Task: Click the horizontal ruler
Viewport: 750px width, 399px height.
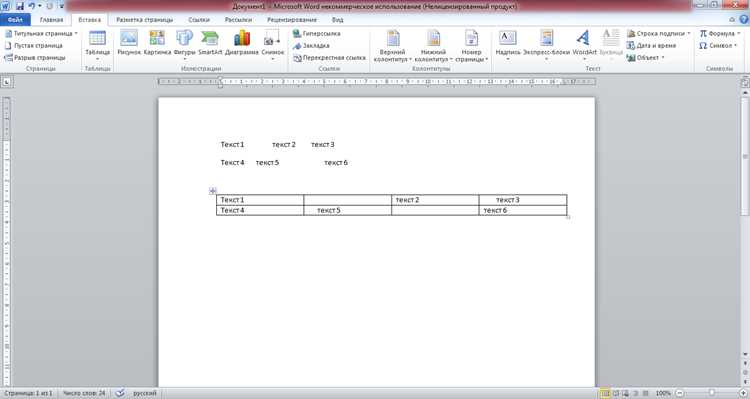Action: (376, 82)
